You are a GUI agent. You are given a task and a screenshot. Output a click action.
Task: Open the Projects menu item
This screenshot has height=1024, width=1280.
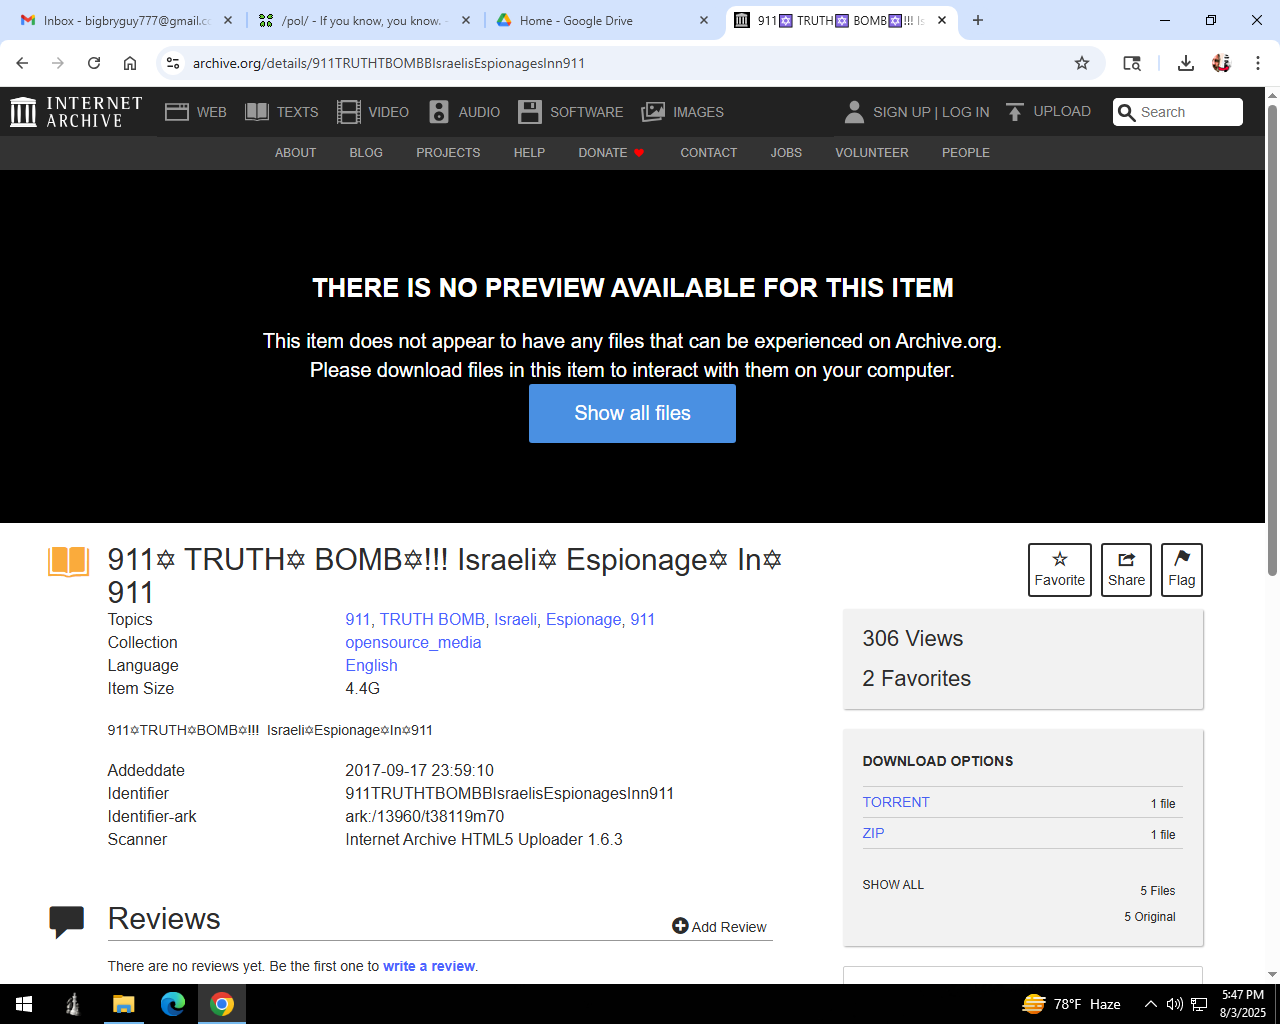point(448,153)
